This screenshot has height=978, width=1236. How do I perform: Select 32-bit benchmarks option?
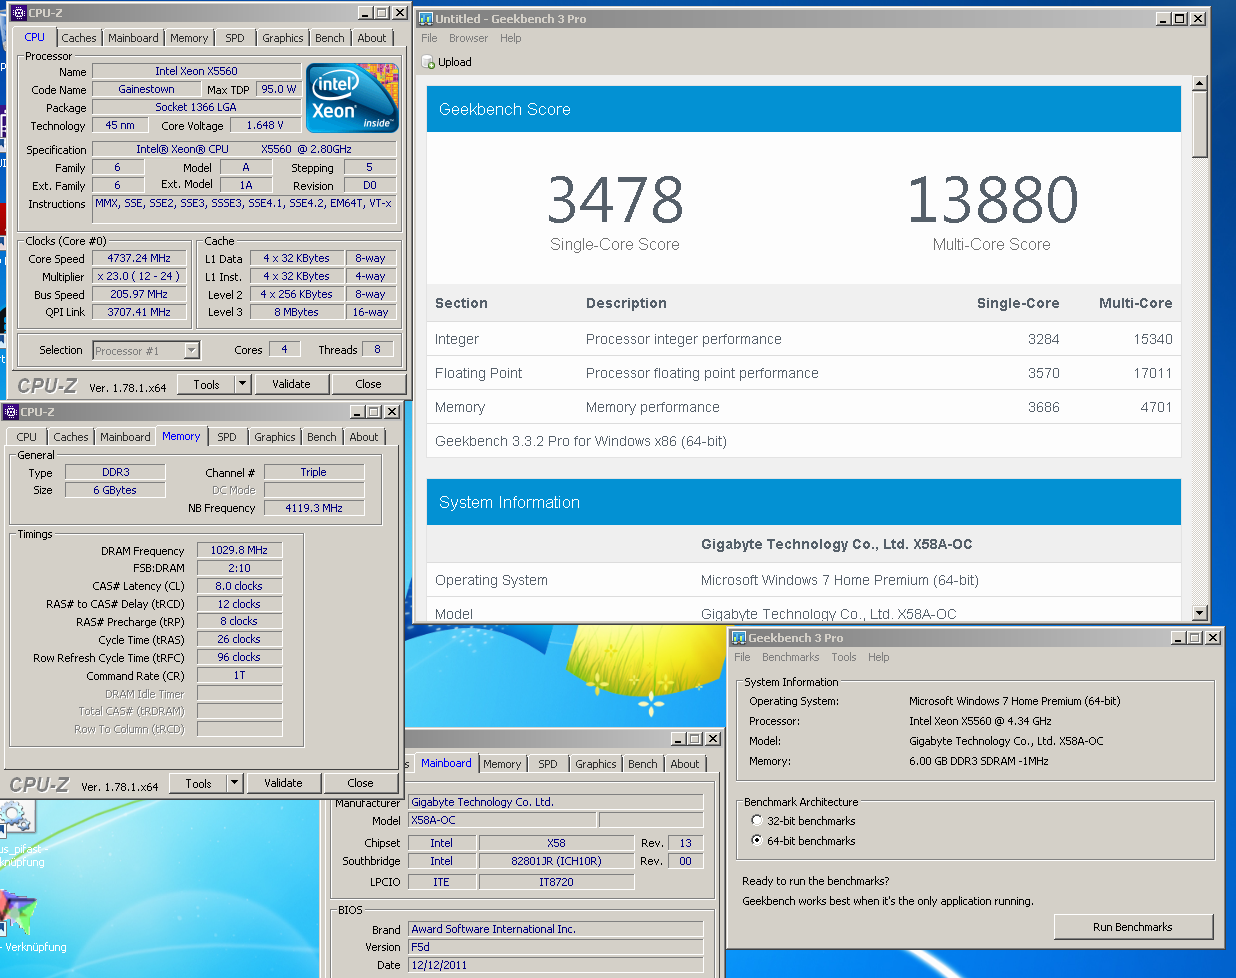point(757,820)
